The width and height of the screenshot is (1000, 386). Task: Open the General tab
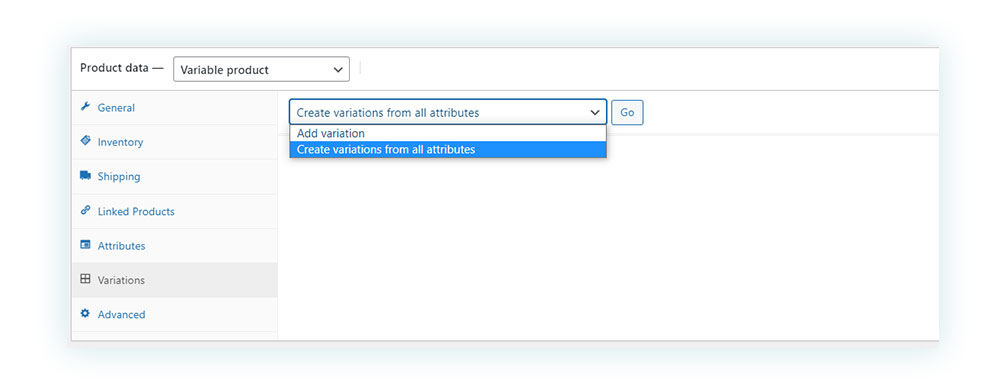175,108
